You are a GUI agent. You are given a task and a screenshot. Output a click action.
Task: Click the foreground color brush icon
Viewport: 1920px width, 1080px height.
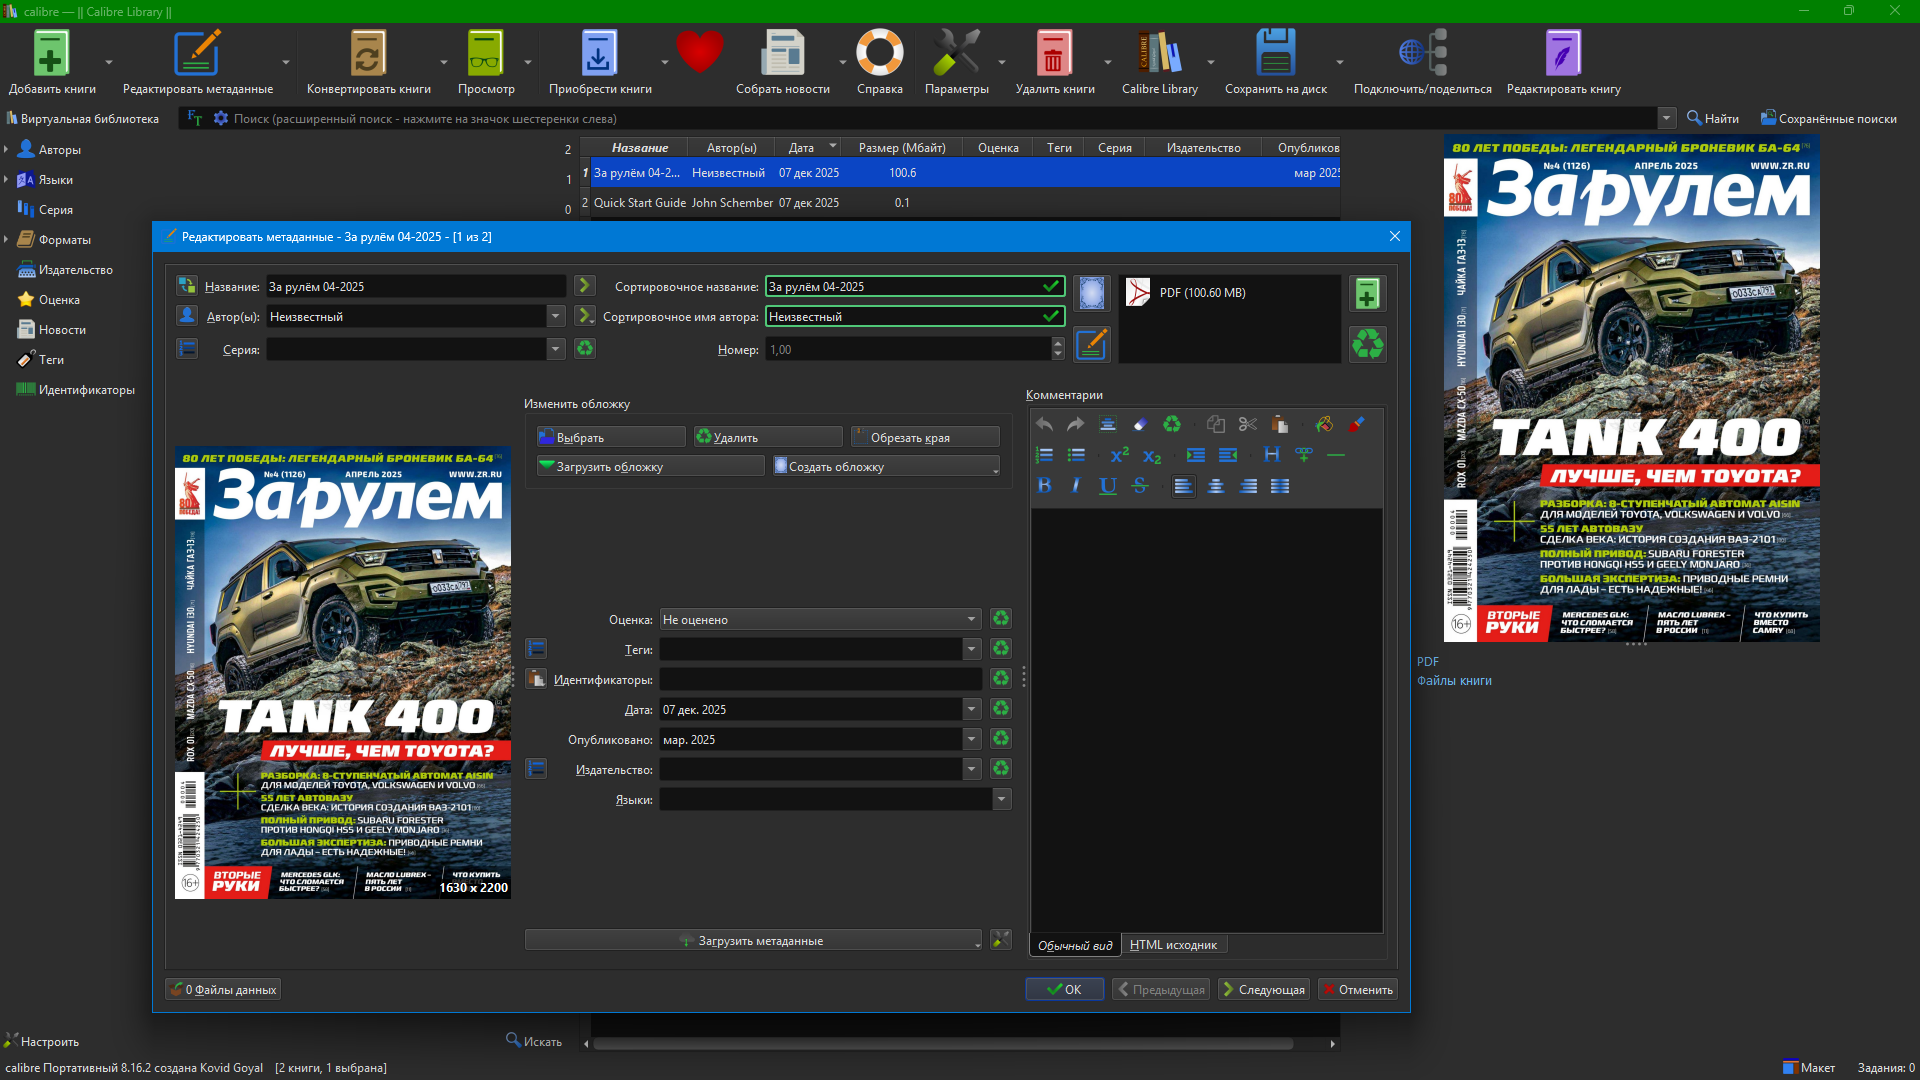(1355, 425)
